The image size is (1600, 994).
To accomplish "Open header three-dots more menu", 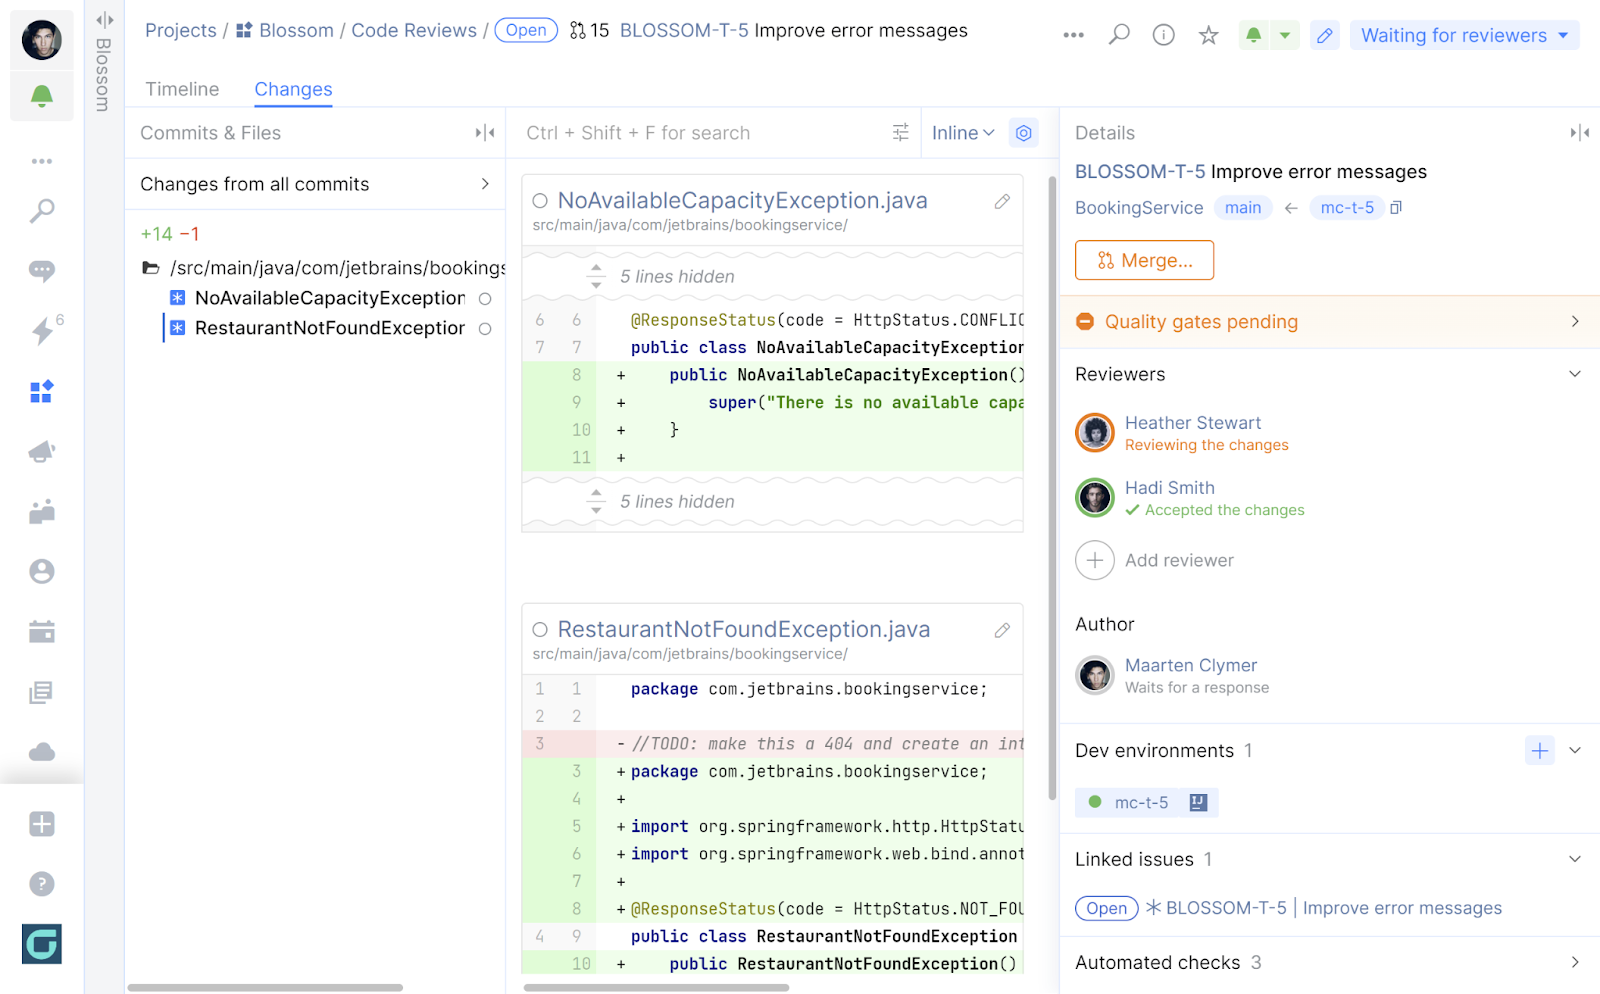I will click(x=1073, y=35).
